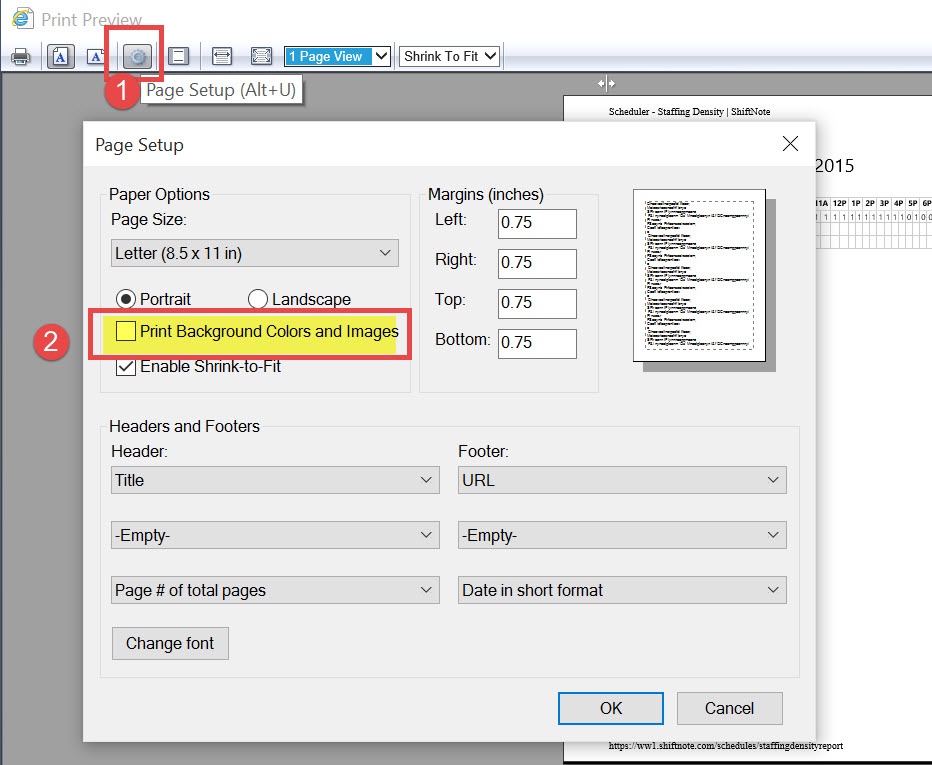Change the Header from Title option
The height and width of the screenshot is (765, 932).
coord(273,480)
